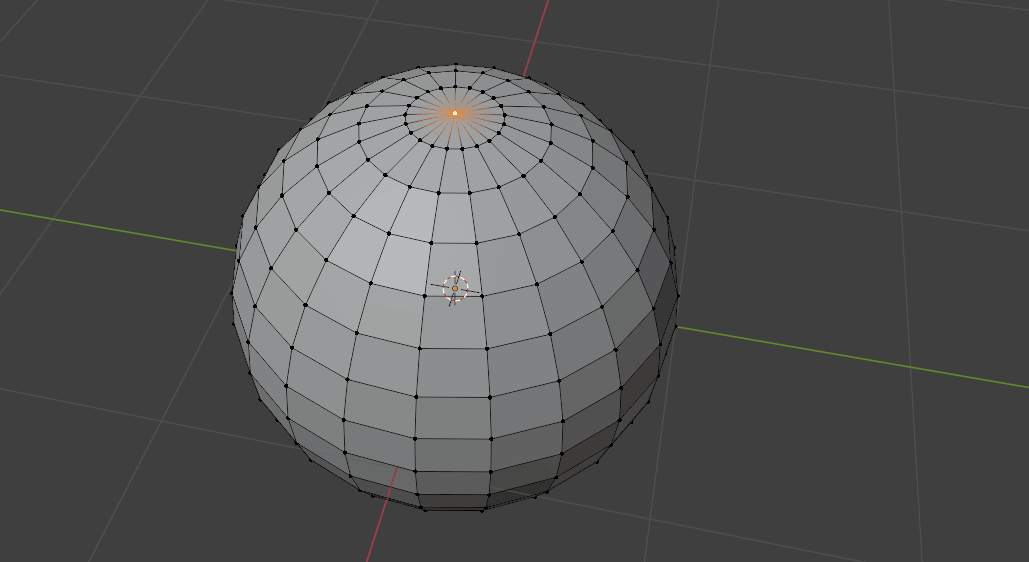Click the green Y axis line right of sphere
Viewport: 1029px width, 562px height.
tap(850, 357)
